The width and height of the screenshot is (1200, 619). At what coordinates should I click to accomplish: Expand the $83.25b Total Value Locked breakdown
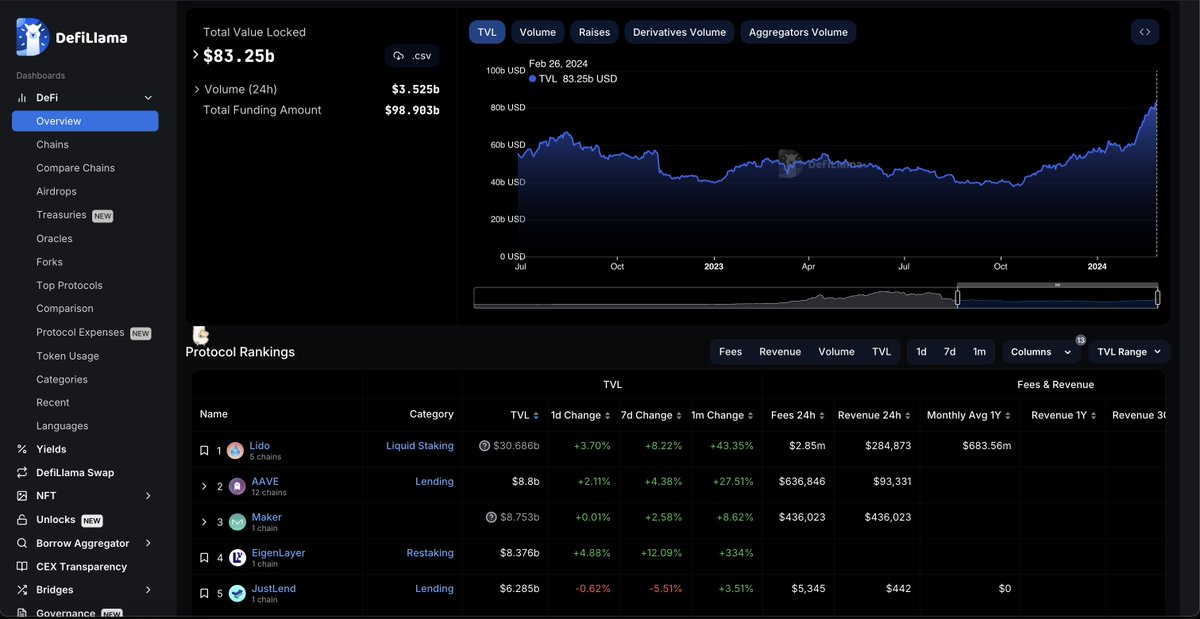pyautogui.click(x=196, y=55)
